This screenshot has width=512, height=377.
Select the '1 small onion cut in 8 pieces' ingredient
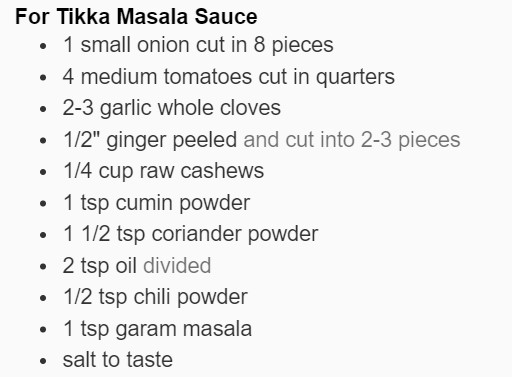(198, 45)
